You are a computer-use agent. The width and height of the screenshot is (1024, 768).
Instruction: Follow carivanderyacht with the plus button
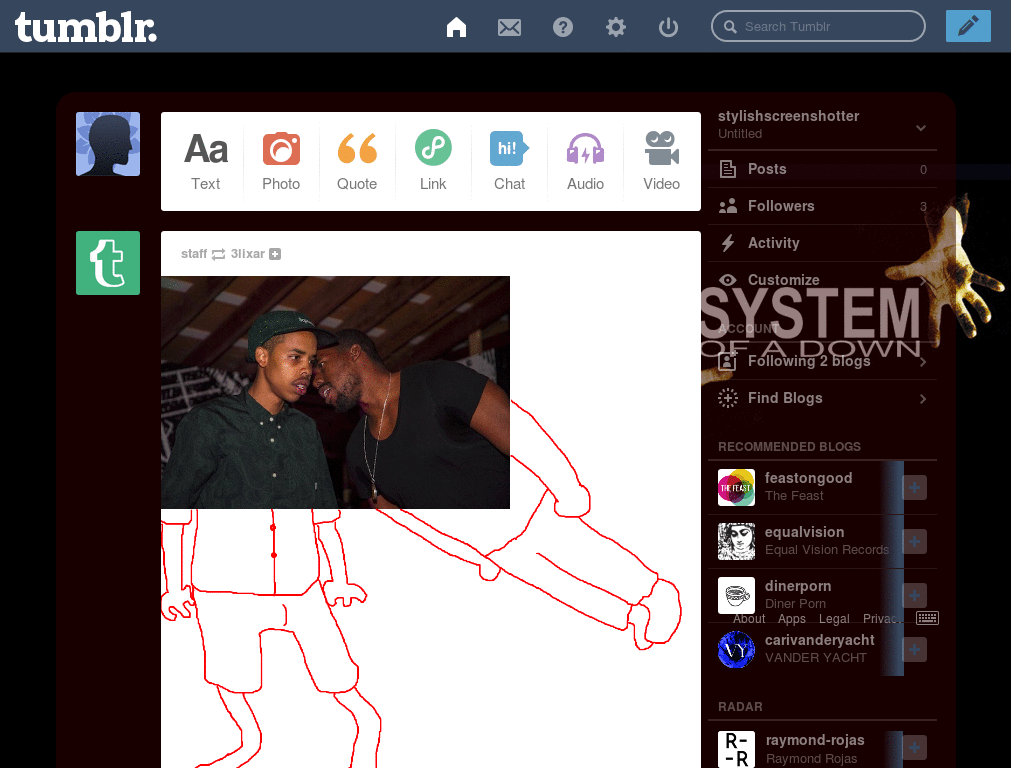tap(914, 649)
